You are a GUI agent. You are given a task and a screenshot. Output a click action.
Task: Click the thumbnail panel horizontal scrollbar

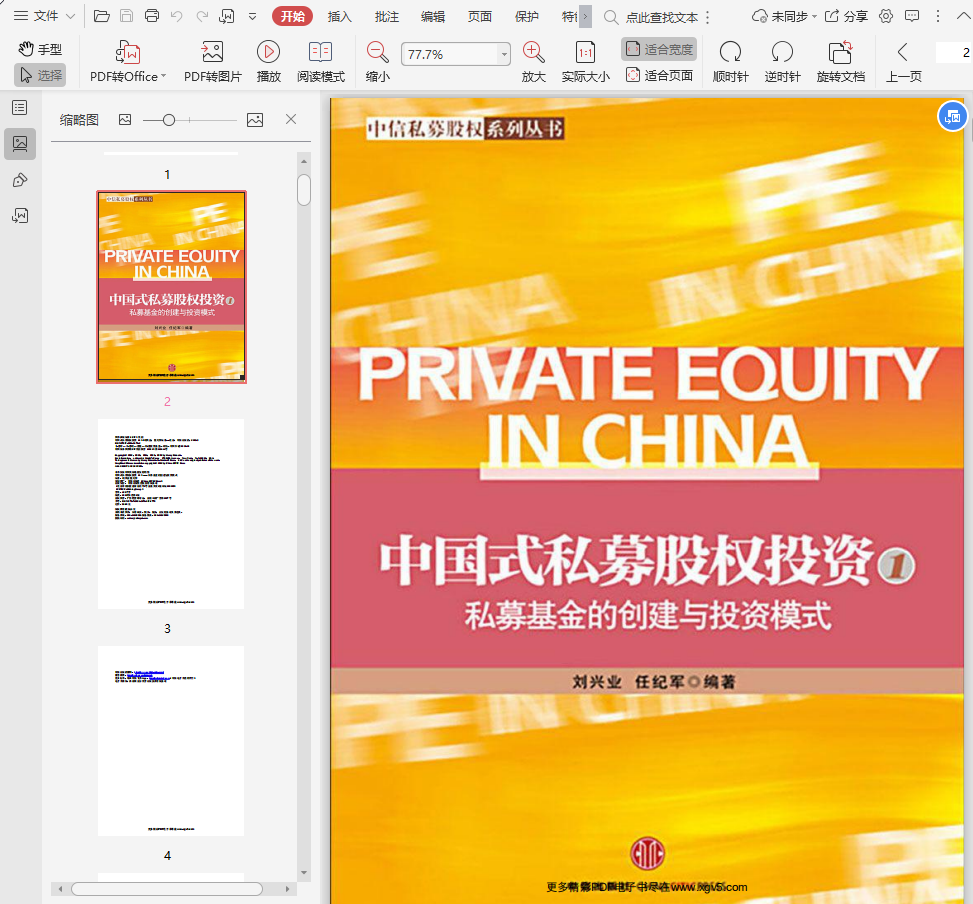point(167,889)
